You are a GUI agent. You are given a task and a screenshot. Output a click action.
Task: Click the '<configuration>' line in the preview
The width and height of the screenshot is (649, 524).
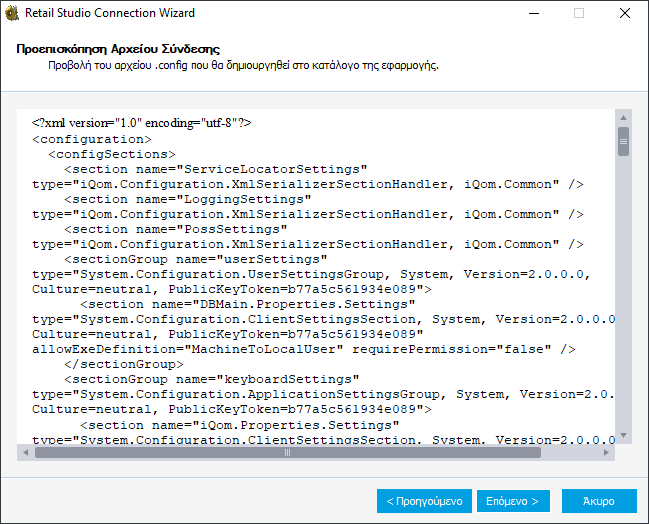pos(92,139)
